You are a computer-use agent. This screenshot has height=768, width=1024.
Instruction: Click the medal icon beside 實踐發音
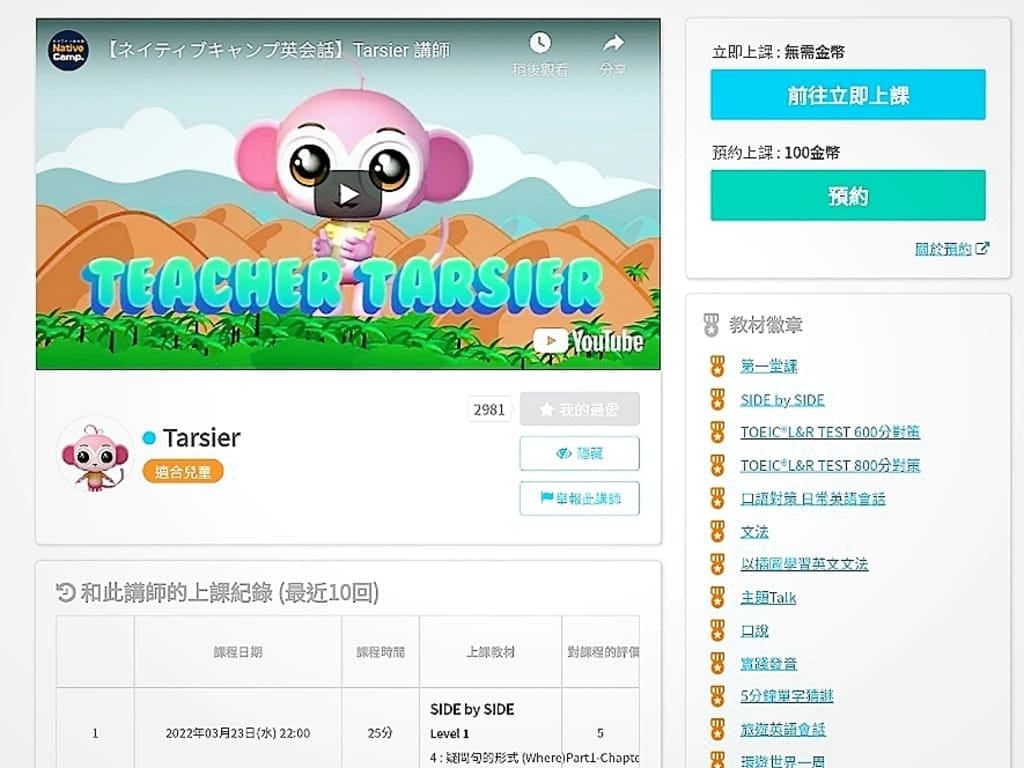point(717,664)
